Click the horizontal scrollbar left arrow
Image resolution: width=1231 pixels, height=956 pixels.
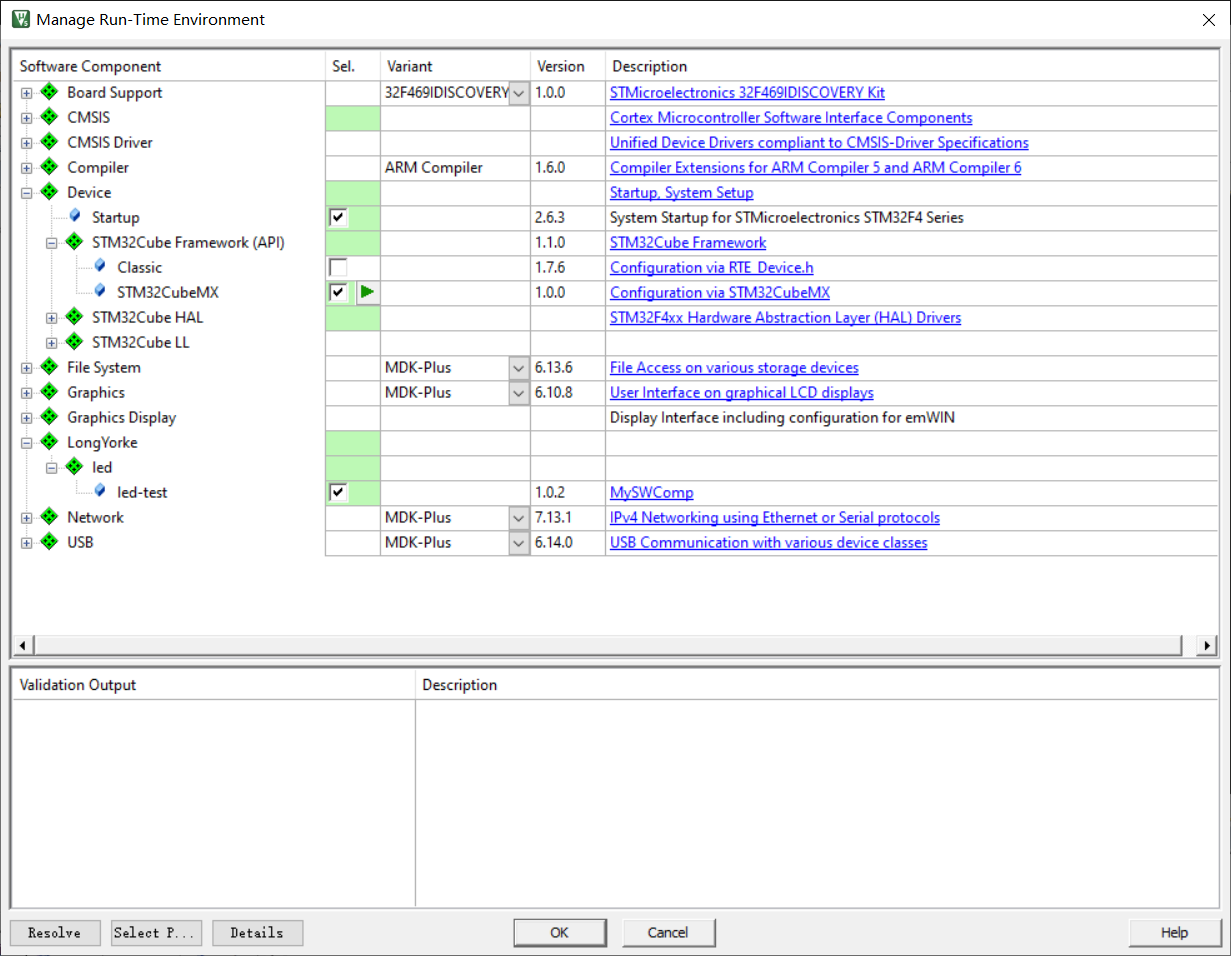25,645
